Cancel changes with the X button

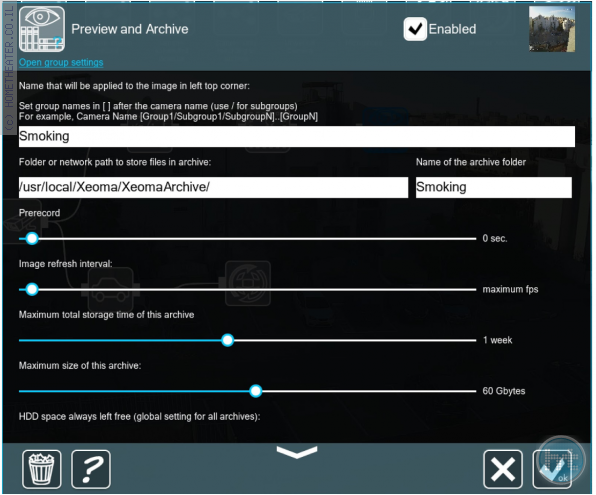503,469
